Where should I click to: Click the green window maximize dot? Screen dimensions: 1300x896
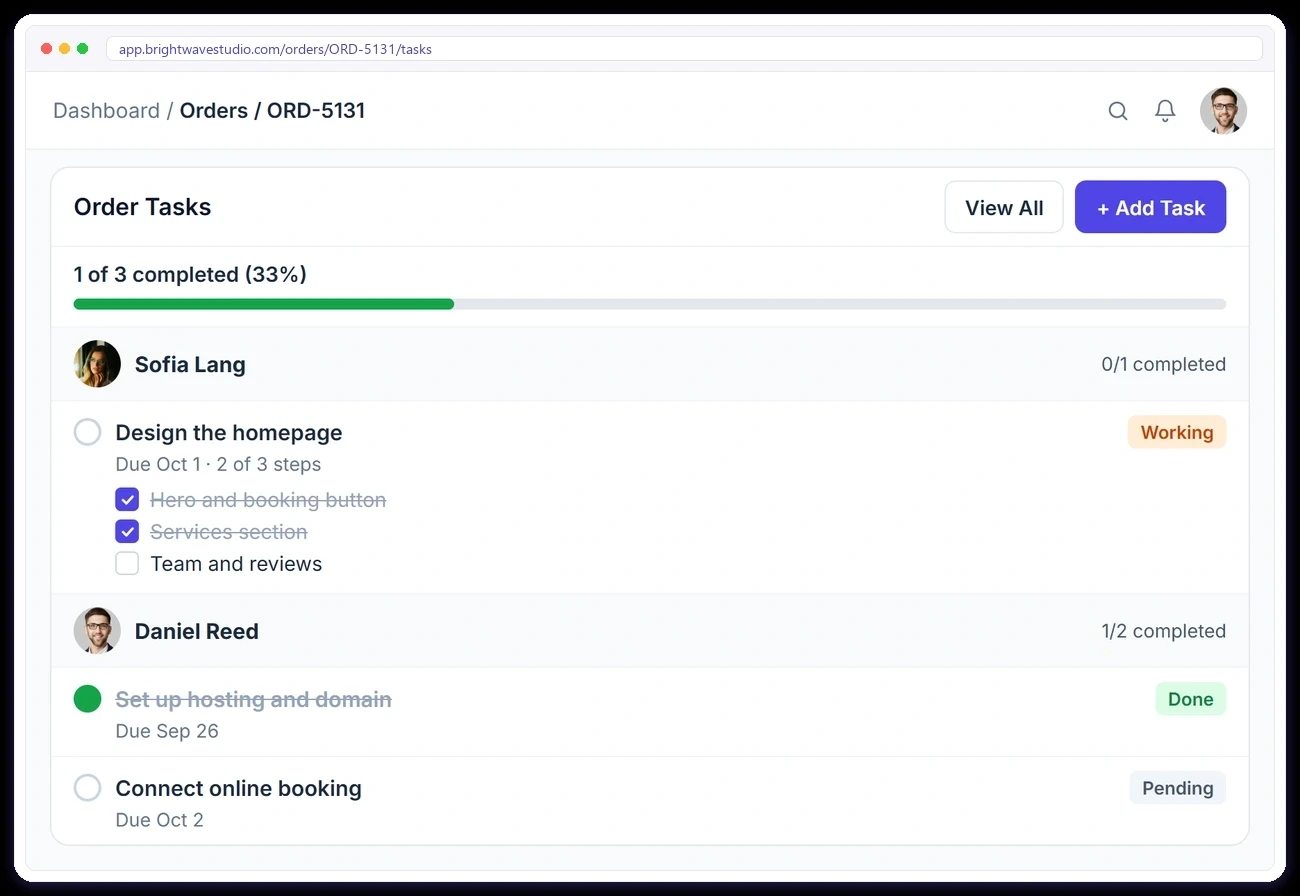[x=82, y=49]
